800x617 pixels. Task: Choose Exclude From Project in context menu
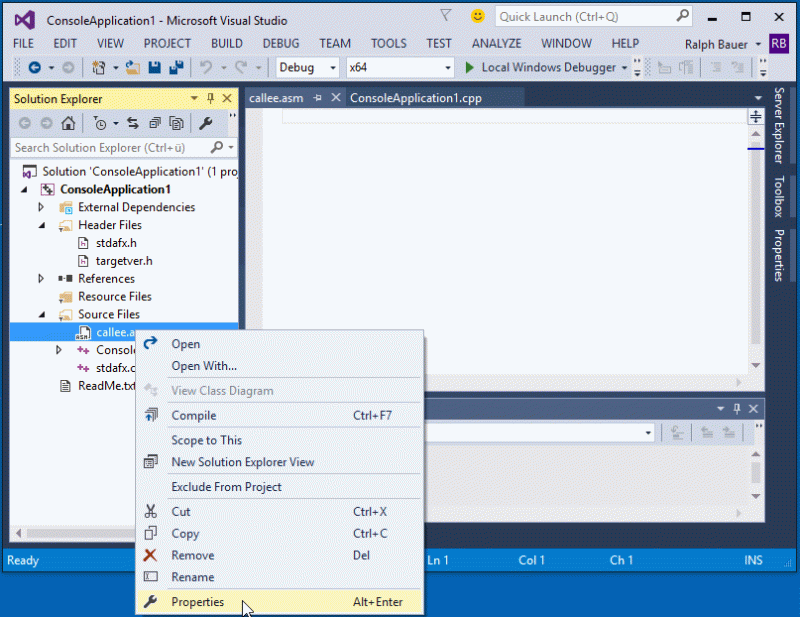coord(228,485)
